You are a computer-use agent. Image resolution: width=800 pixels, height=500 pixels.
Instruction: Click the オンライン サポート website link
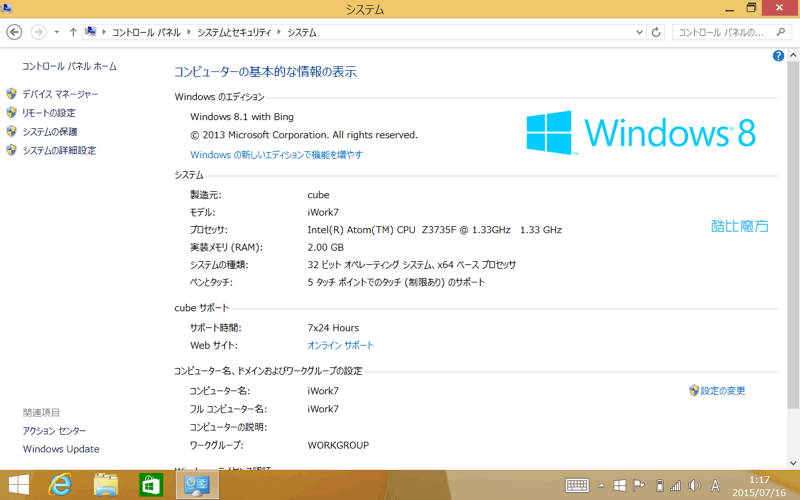(340, 345)
